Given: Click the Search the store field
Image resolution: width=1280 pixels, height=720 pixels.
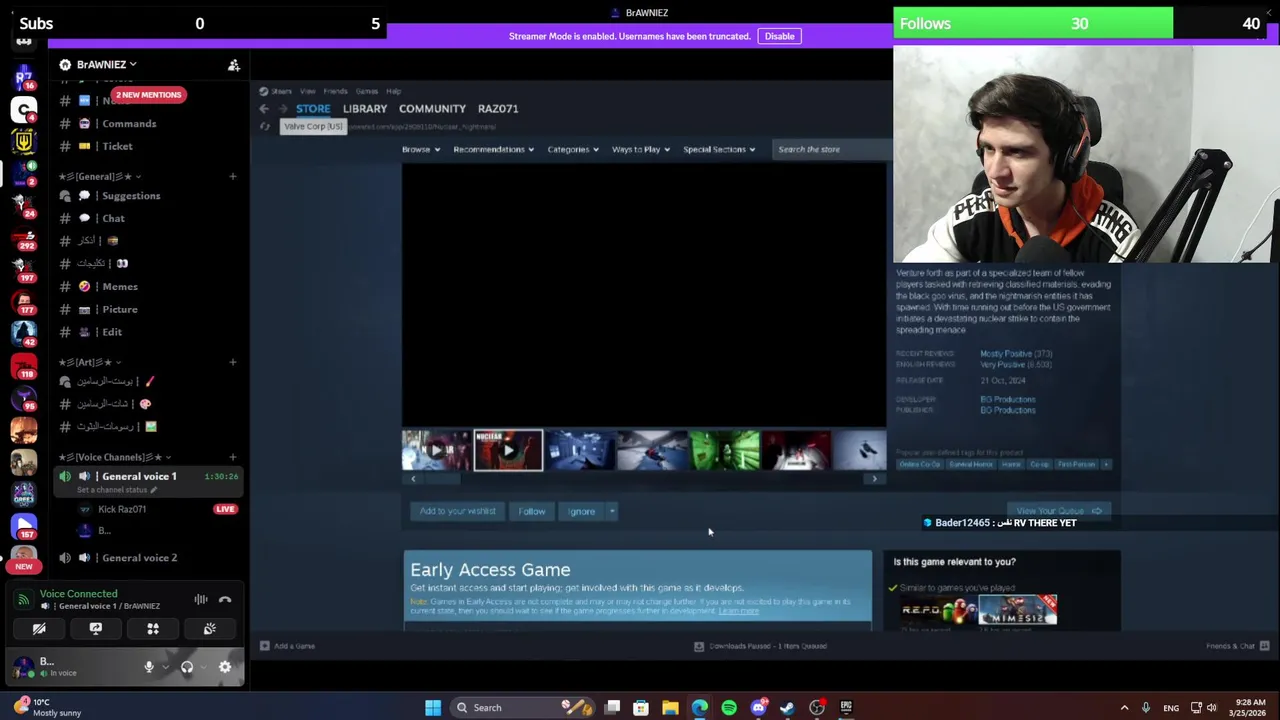Looking at the screenshot, I should tap(833, 149).
